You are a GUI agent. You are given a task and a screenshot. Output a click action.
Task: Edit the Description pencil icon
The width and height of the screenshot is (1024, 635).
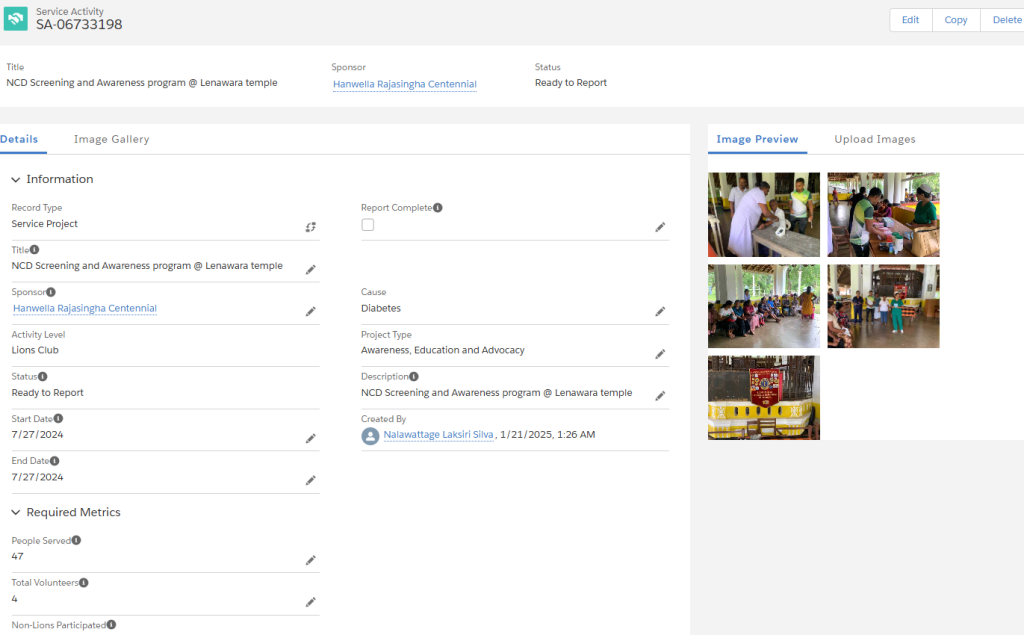coord(660,396)
